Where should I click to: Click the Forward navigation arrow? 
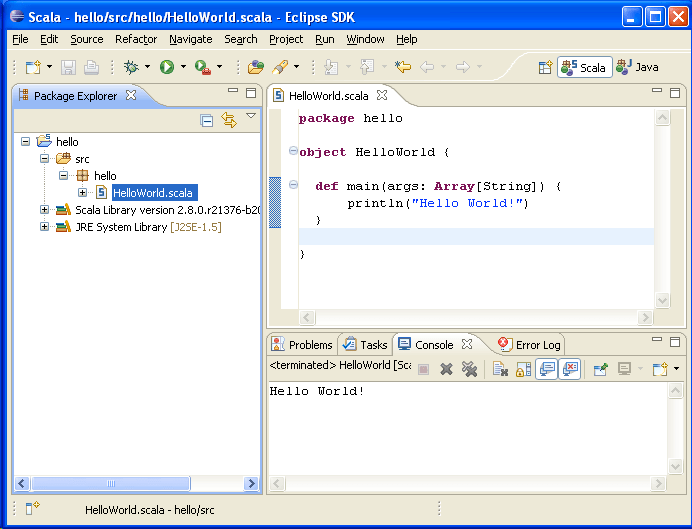click(x=463, y=67)
